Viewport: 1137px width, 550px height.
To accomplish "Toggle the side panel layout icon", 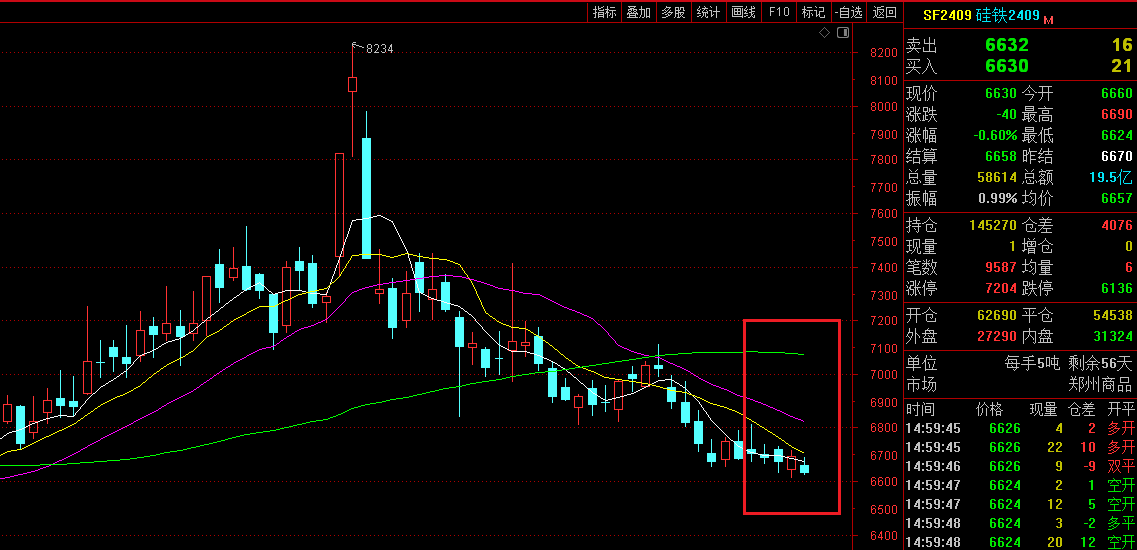I will [x=842, y=33].
